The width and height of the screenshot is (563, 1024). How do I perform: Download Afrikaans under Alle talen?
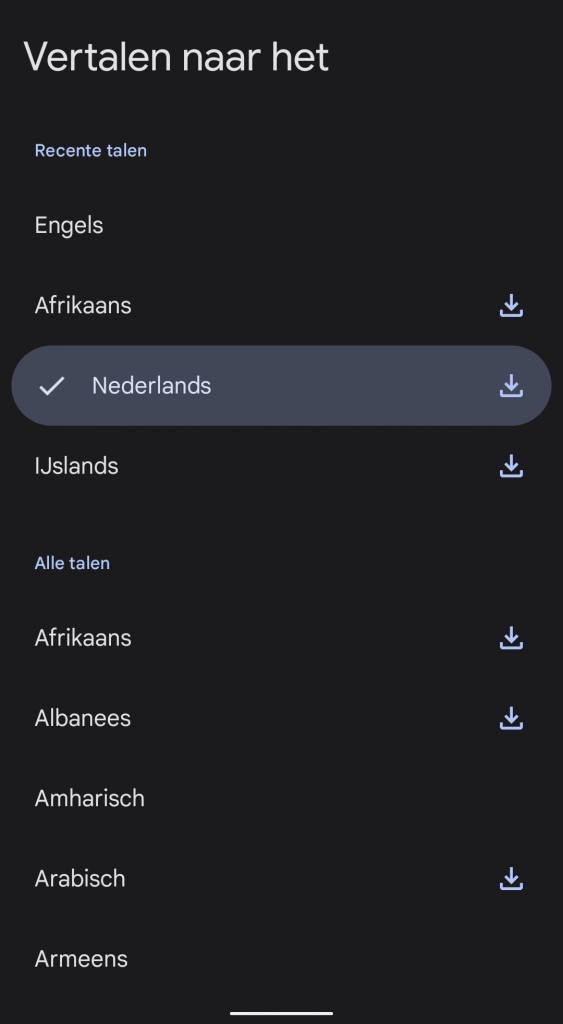[511, 638]
